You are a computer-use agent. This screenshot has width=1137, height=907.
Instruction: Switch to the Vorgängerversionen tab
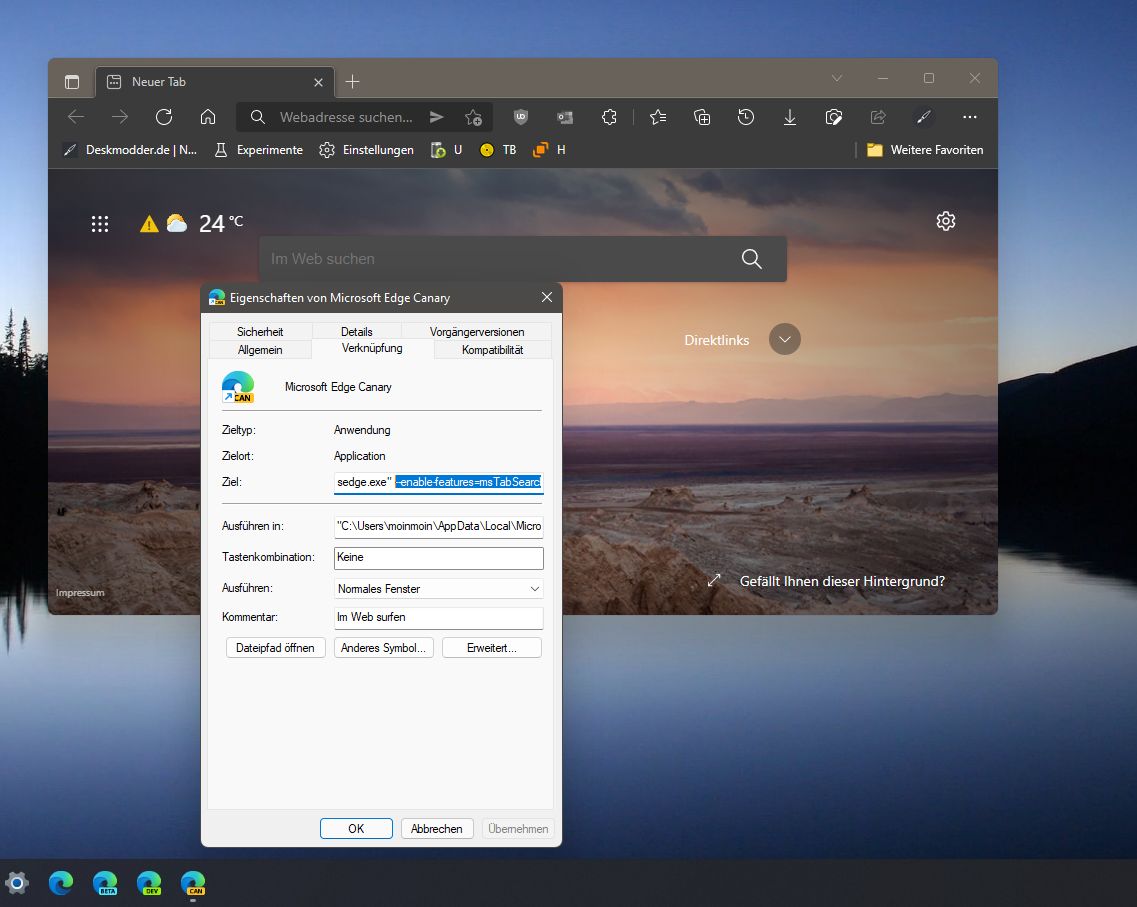point(476,331)
